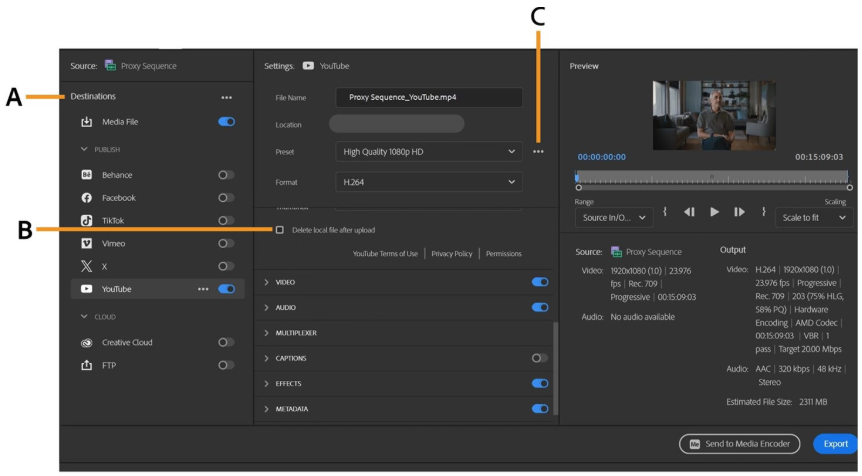Expand the METADATA settings section
The width and height of the screenshot is (862, 476).
[267, 409]
